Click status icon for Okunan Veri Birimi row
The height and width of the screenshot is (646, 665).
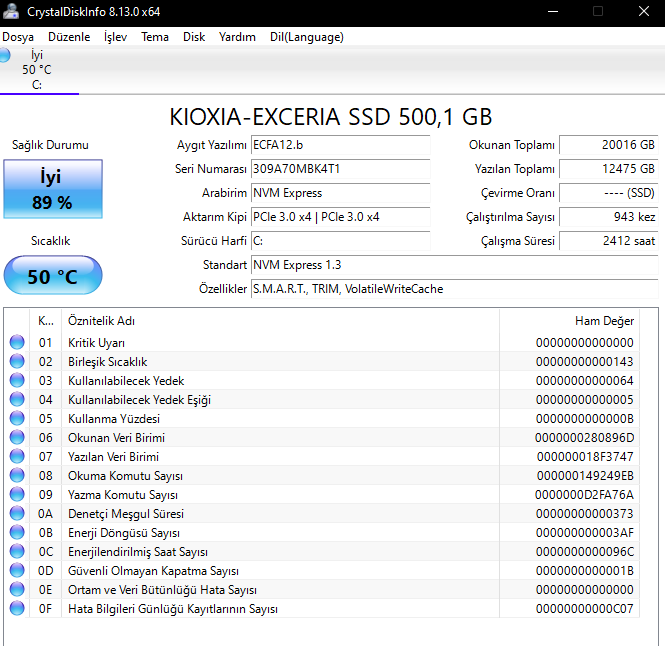click(x=17, y=437)
